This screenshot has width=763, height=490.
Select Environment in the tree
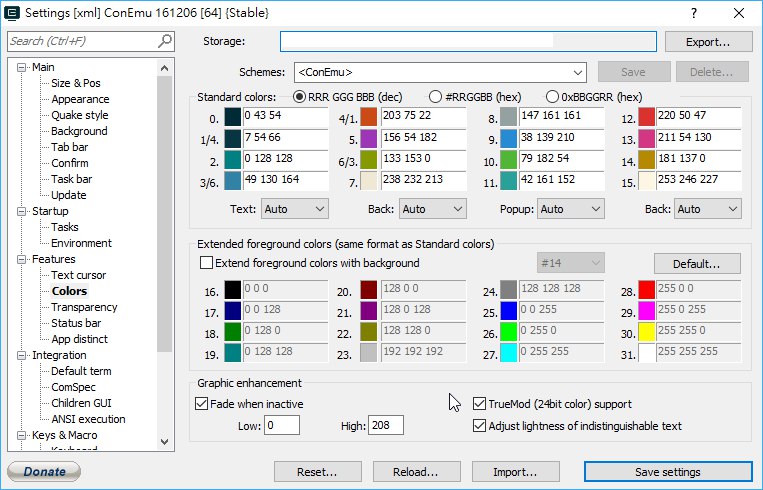pos(81,243)
